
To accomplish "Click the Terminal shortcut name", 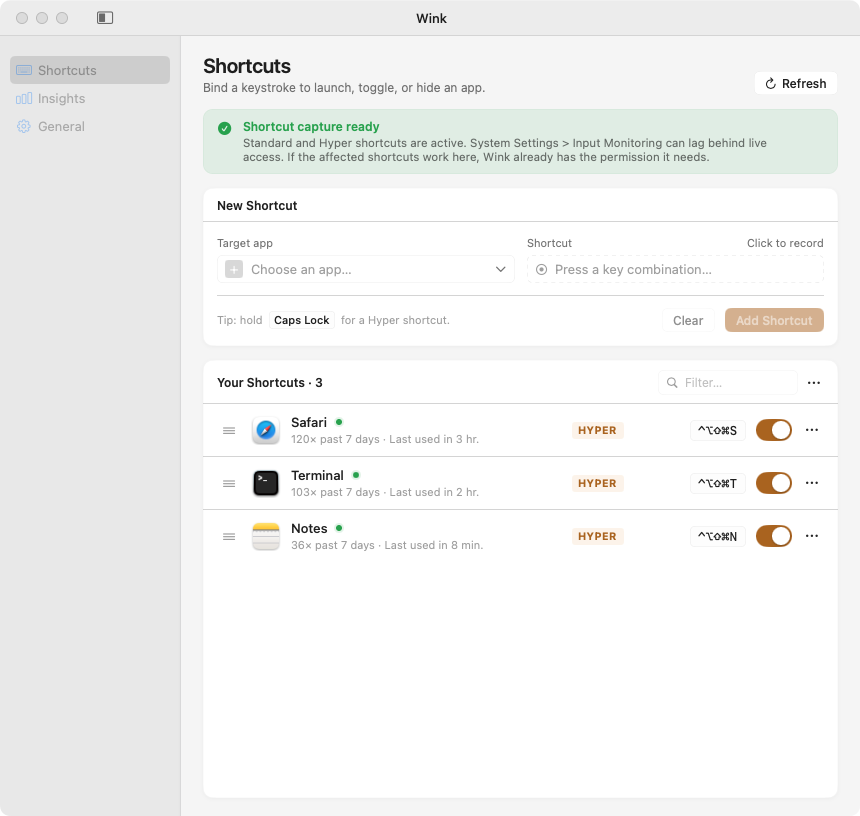I will [317, 475].
